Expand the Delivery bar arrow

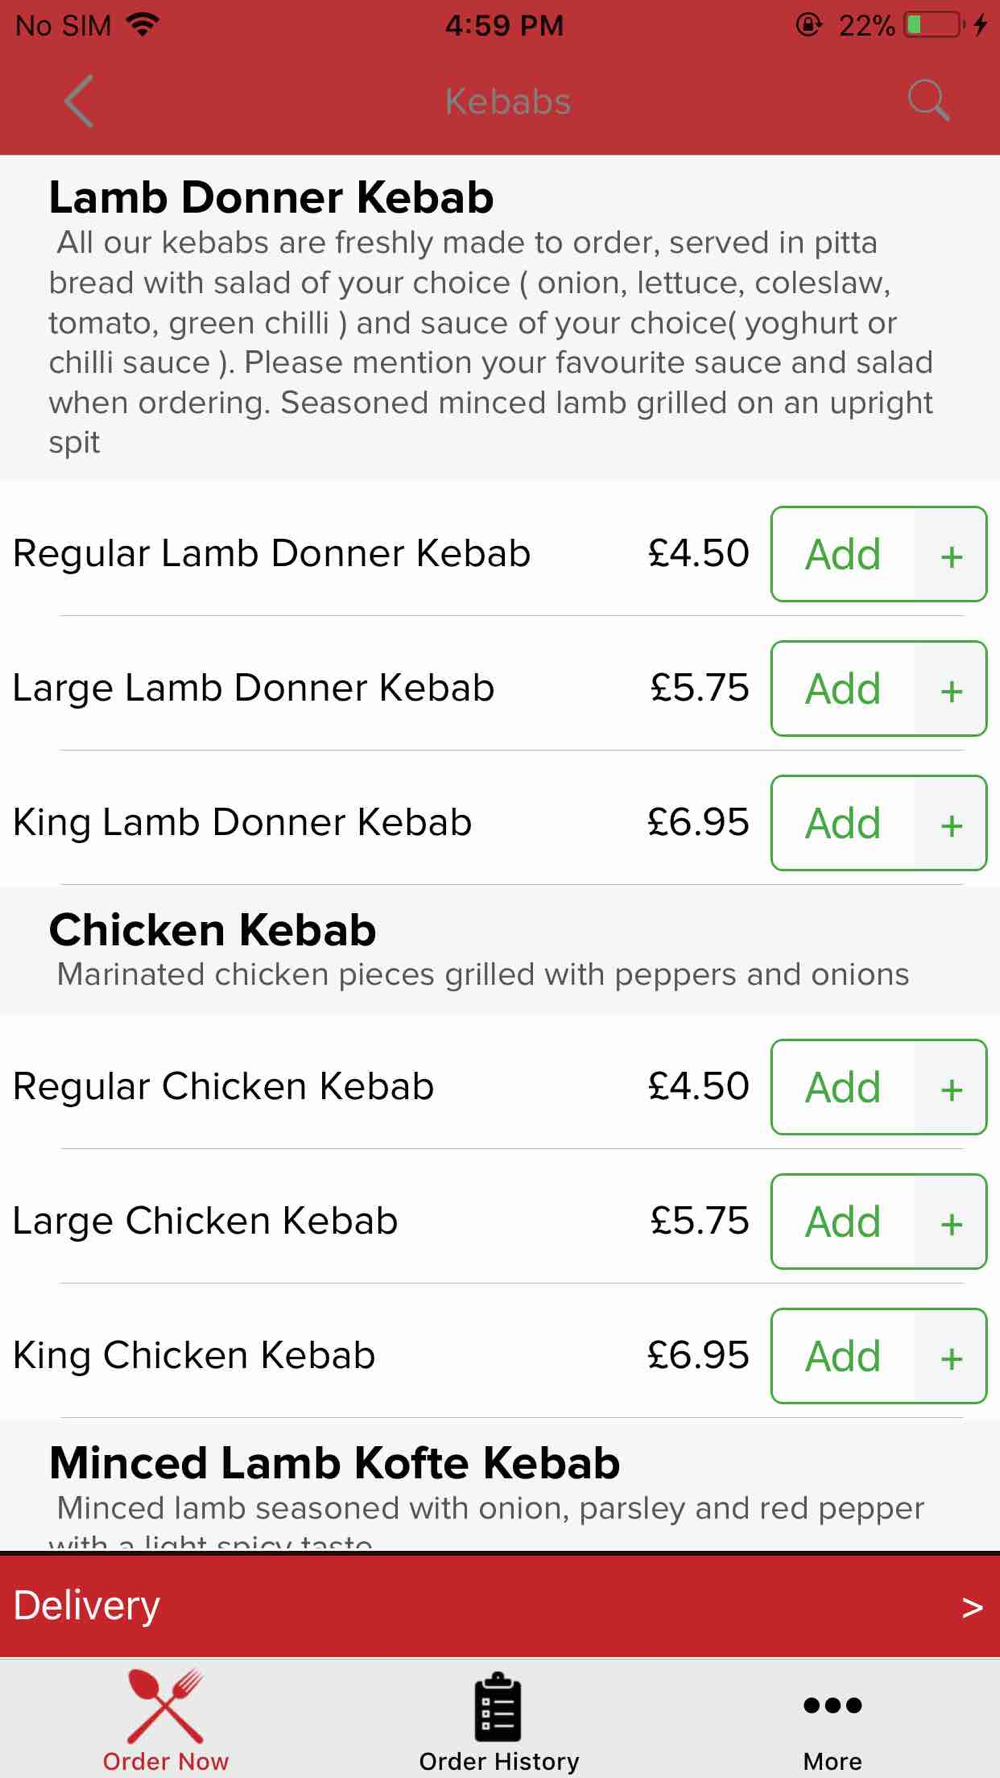[972, 1606]
